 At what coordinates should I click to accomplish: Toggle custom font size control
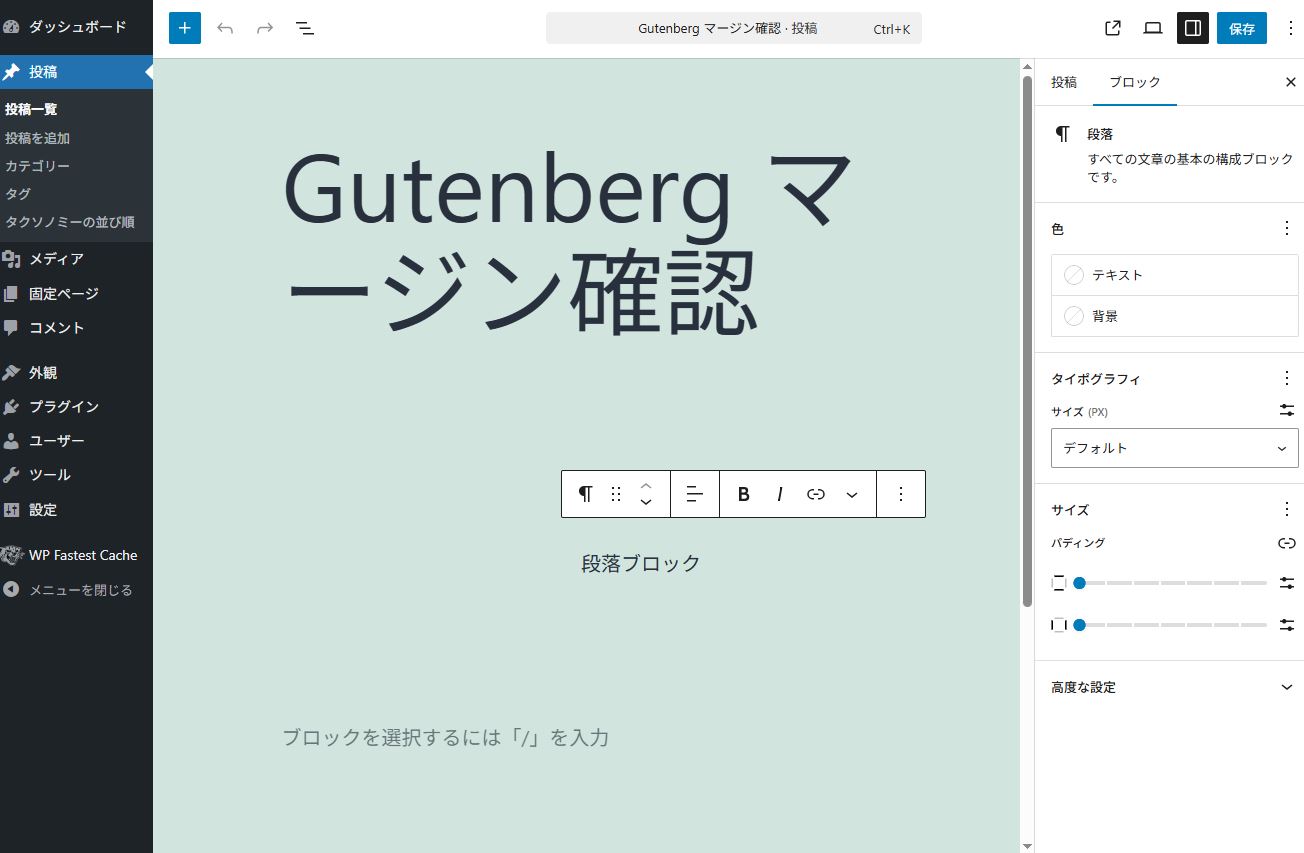pos(1286,410)
